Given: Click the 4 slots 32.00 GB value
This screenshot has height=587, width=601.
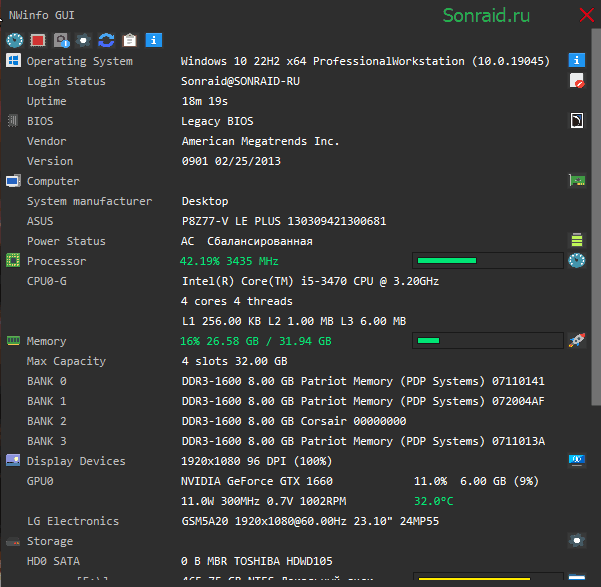Looking at the screenshot, I should click(x=234, y=361).
